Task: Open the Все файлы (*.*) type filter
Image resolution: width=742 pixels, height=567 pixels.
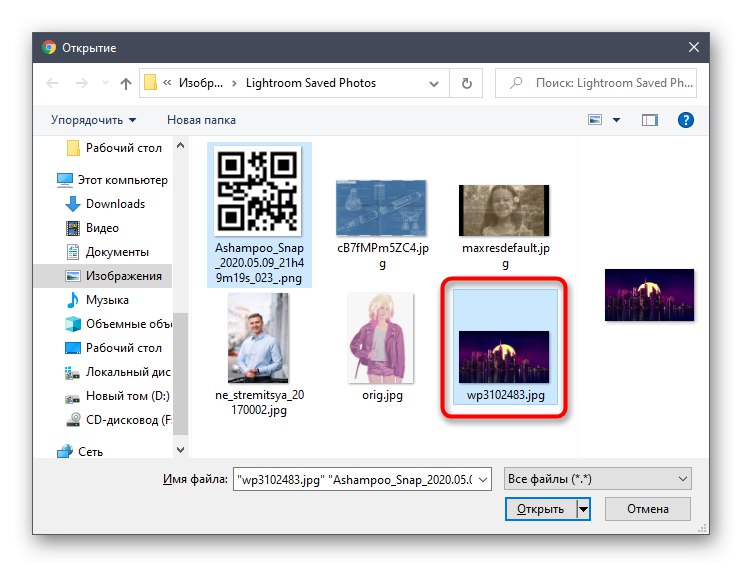Action: click(x=598, y=479)
